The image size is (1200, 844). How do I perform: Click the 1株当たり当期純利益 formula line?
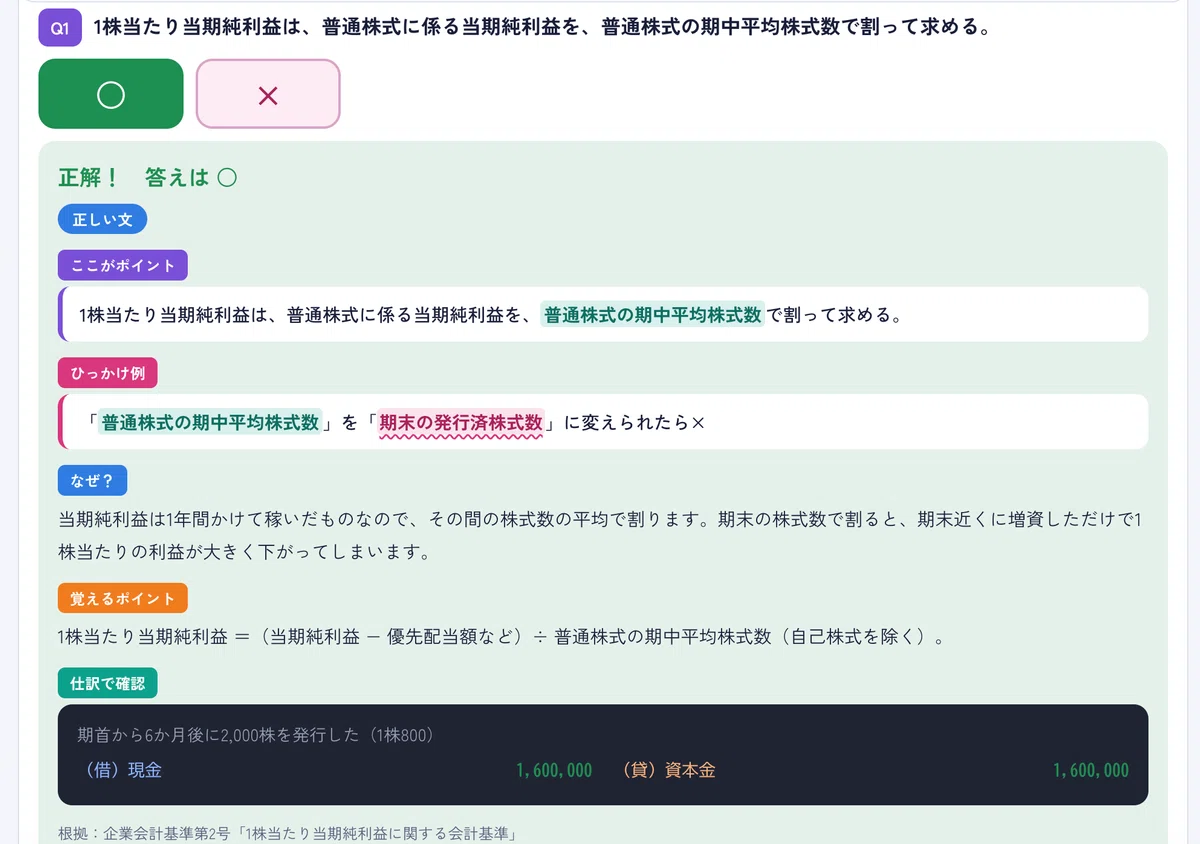click(x=502, y=637)
